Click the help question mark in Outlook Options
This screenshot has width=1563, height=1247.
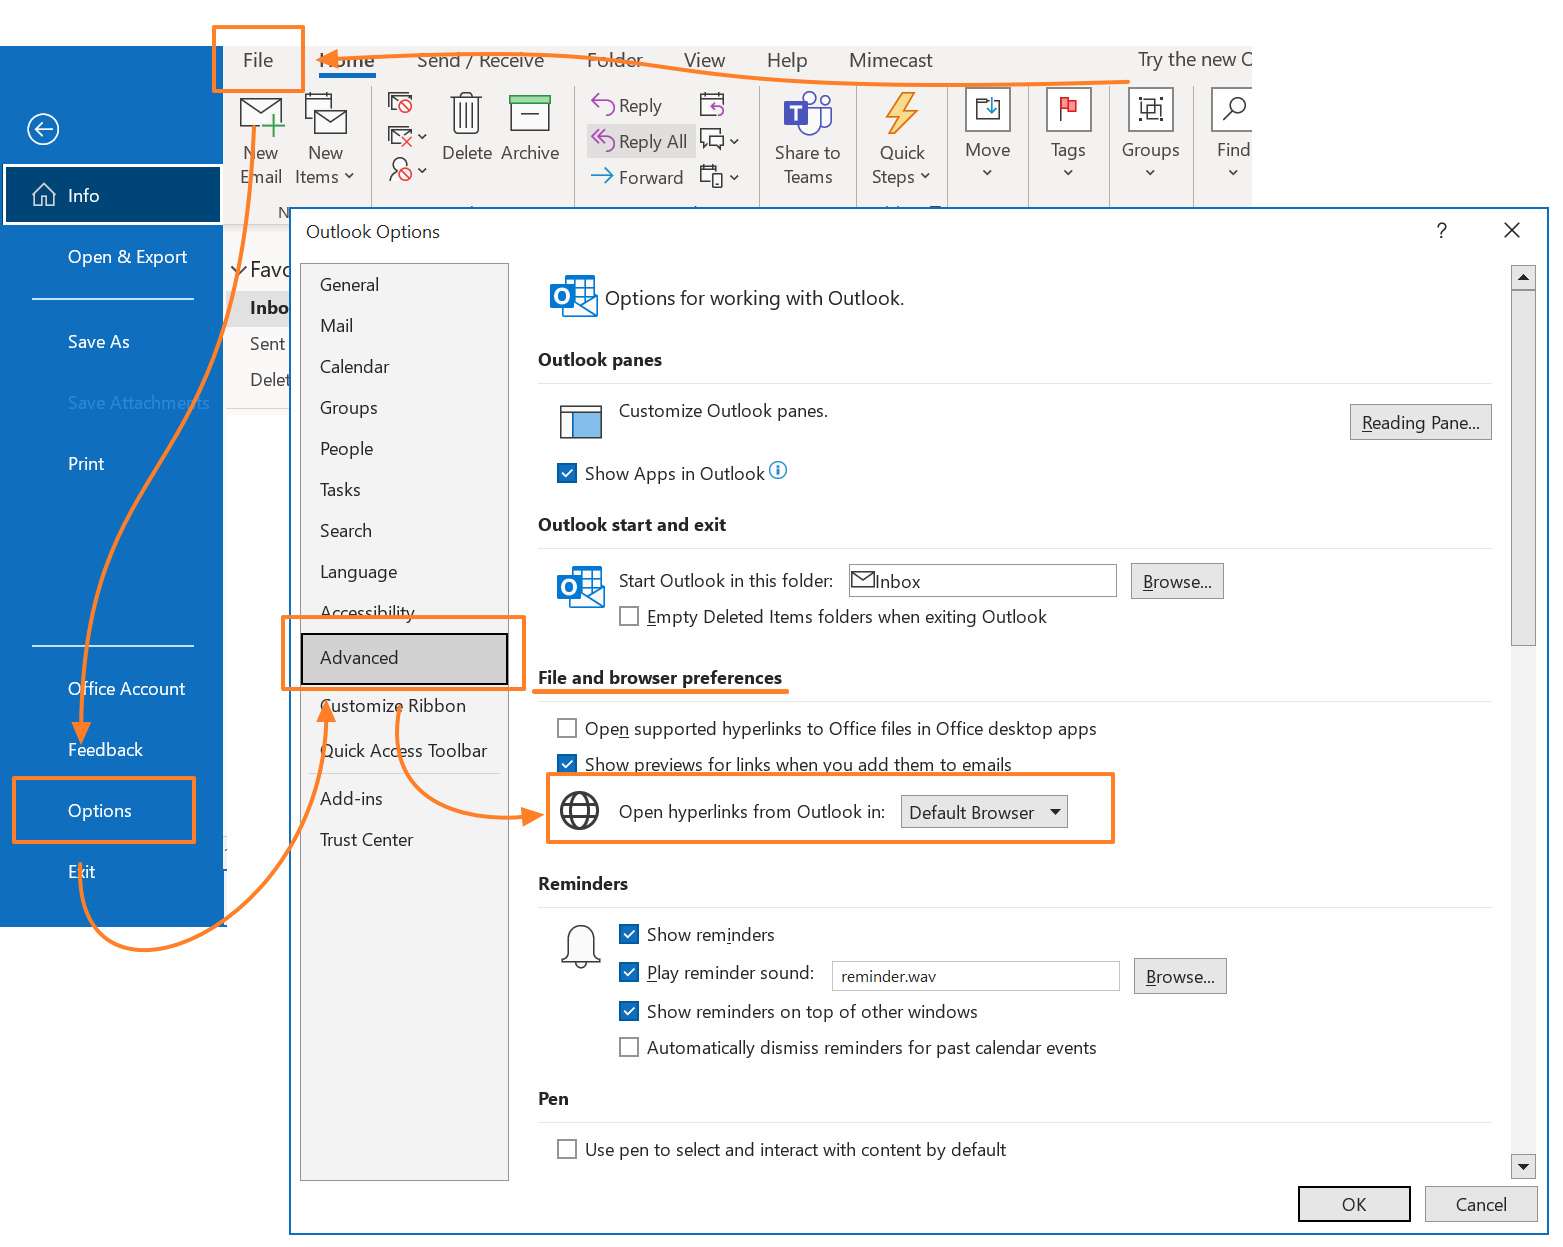[1441, 231]
